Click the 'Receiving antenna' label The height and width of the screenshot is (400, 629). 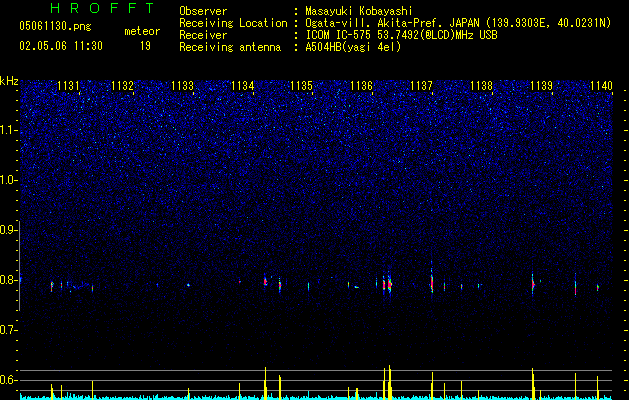[230, 47]
